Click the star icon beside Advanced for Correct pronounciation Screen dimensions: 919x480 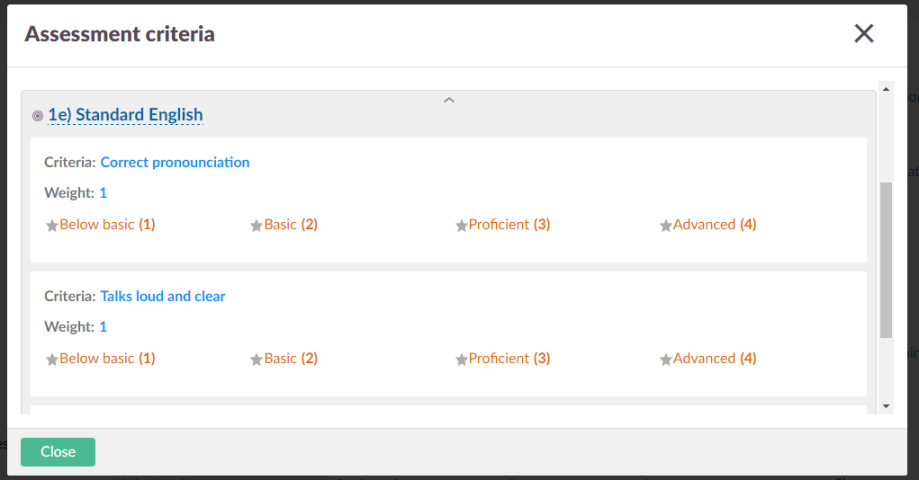point(666,226)
